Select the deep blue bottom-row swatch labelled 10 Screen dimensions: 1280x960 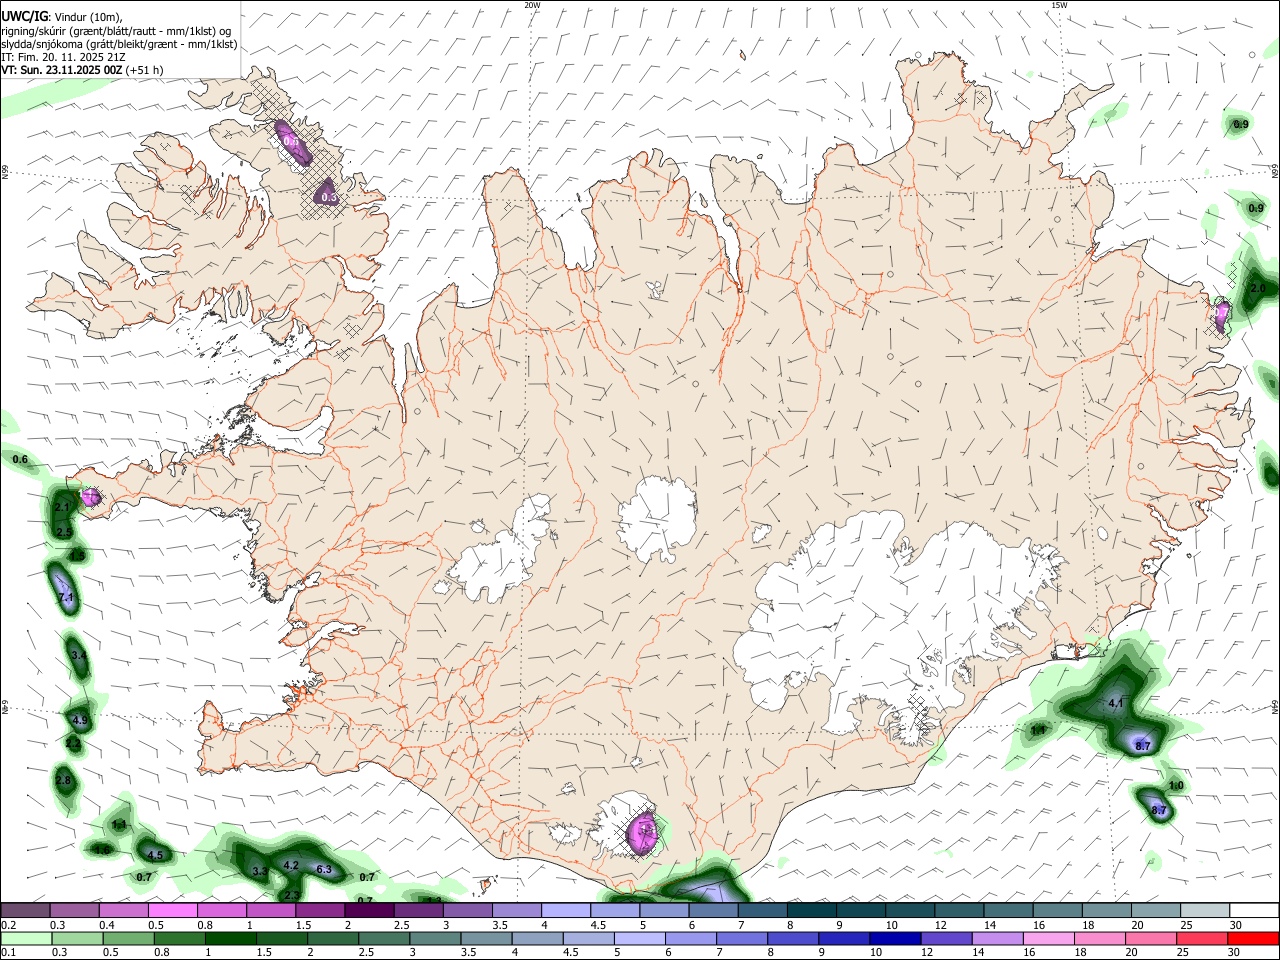coord(894,938)
